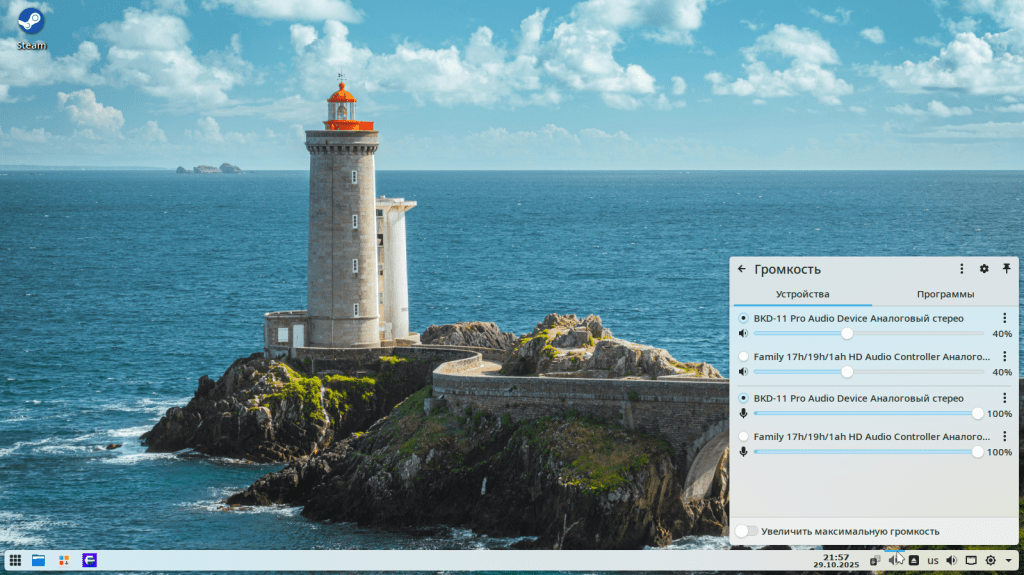Select Family 17h HD Audio output radio button

tap(743, 356)
